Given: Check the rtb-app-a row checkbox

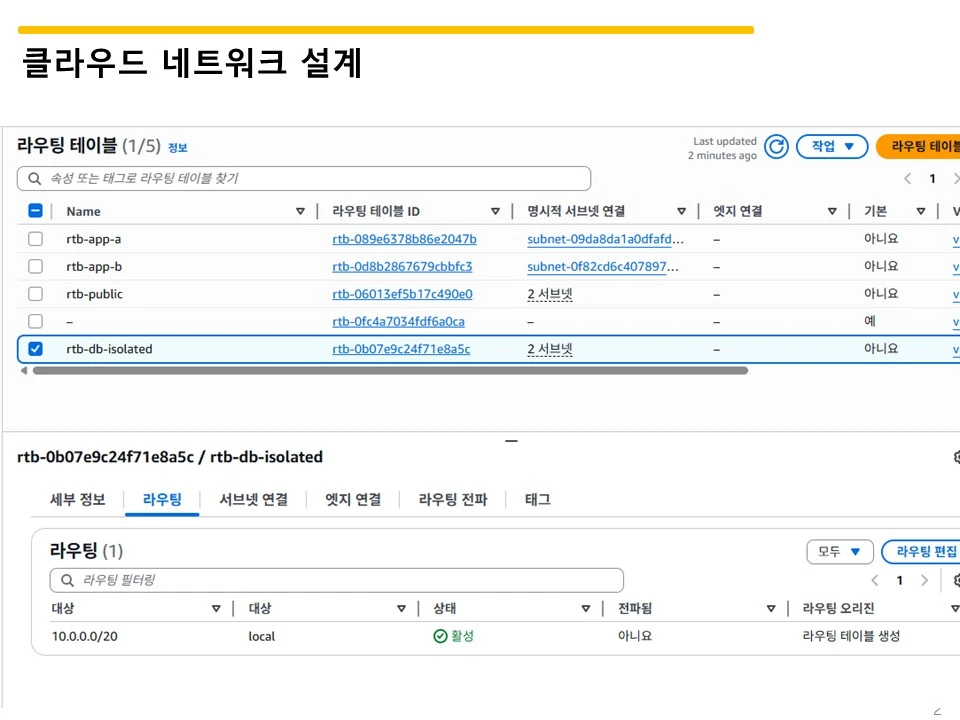Looking at the screenshot, I should 36,239.
